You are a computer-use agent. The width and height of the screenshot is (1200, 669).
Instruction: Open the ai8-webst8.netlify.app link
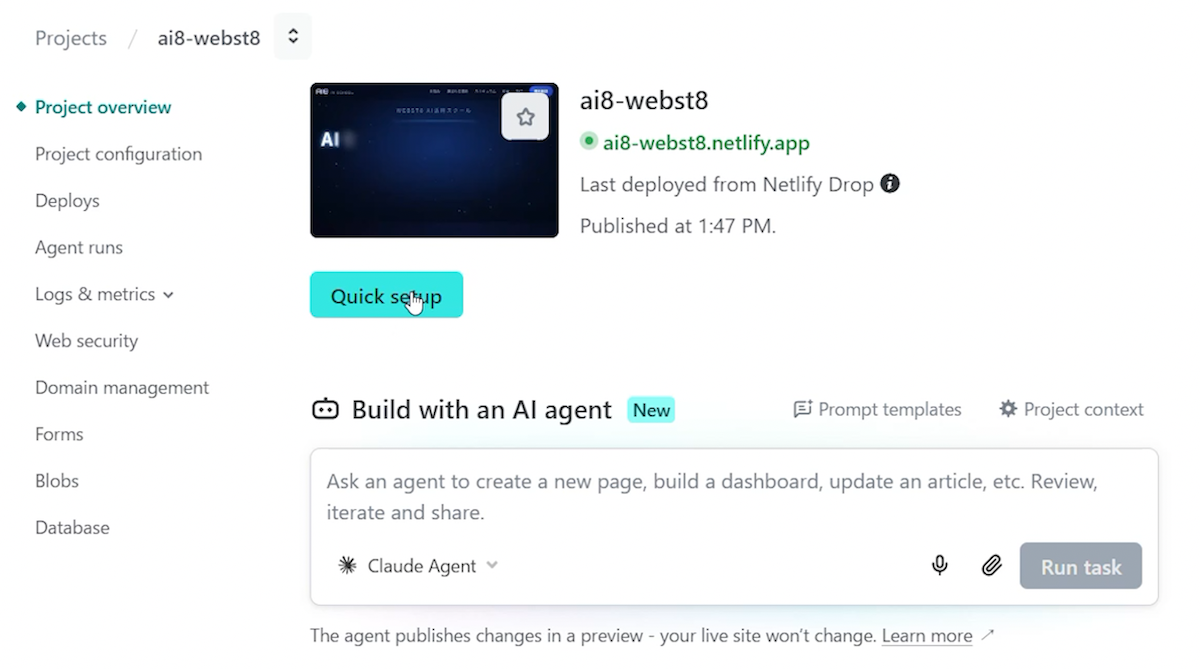(x=706, y=142)
